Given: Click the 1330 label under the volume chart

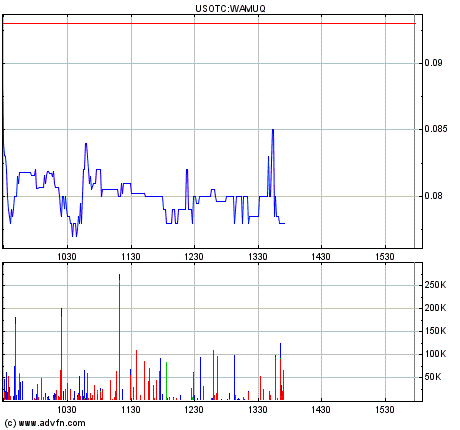Looking at the screenshot, I should coord(258,409).
